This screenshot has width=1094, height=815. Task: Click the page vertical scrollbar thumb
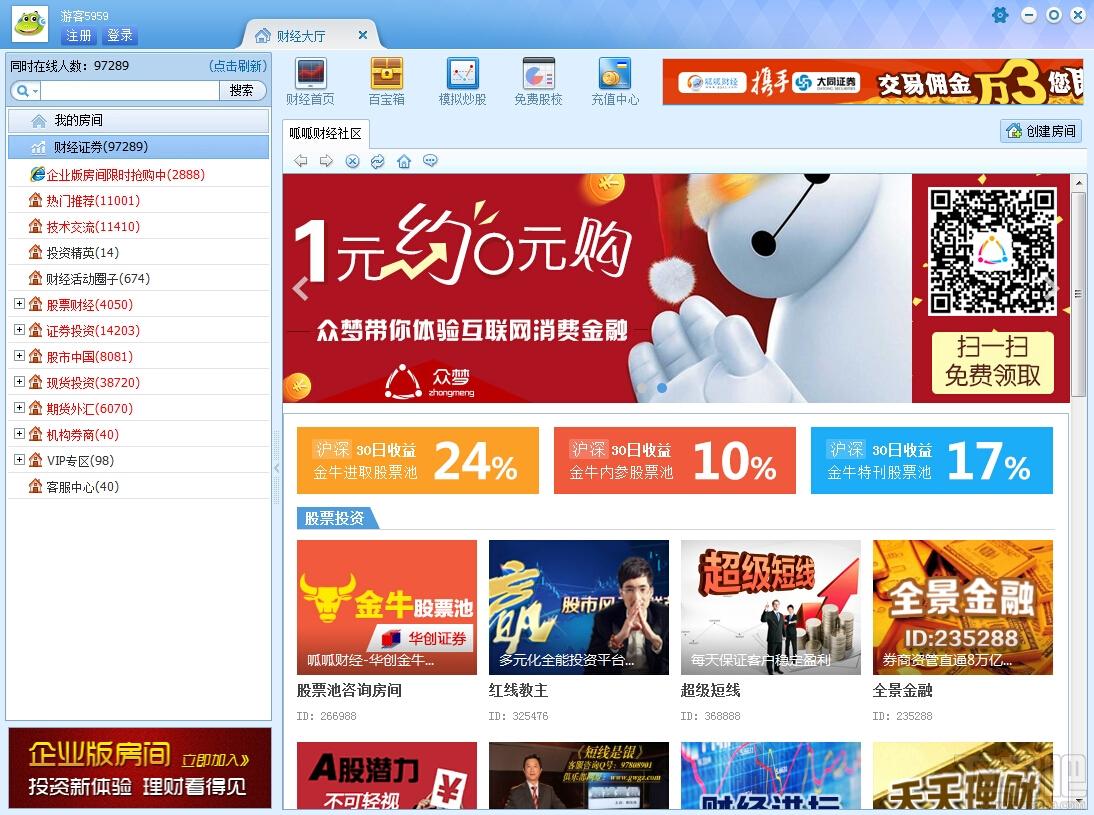pos(1079,292)
